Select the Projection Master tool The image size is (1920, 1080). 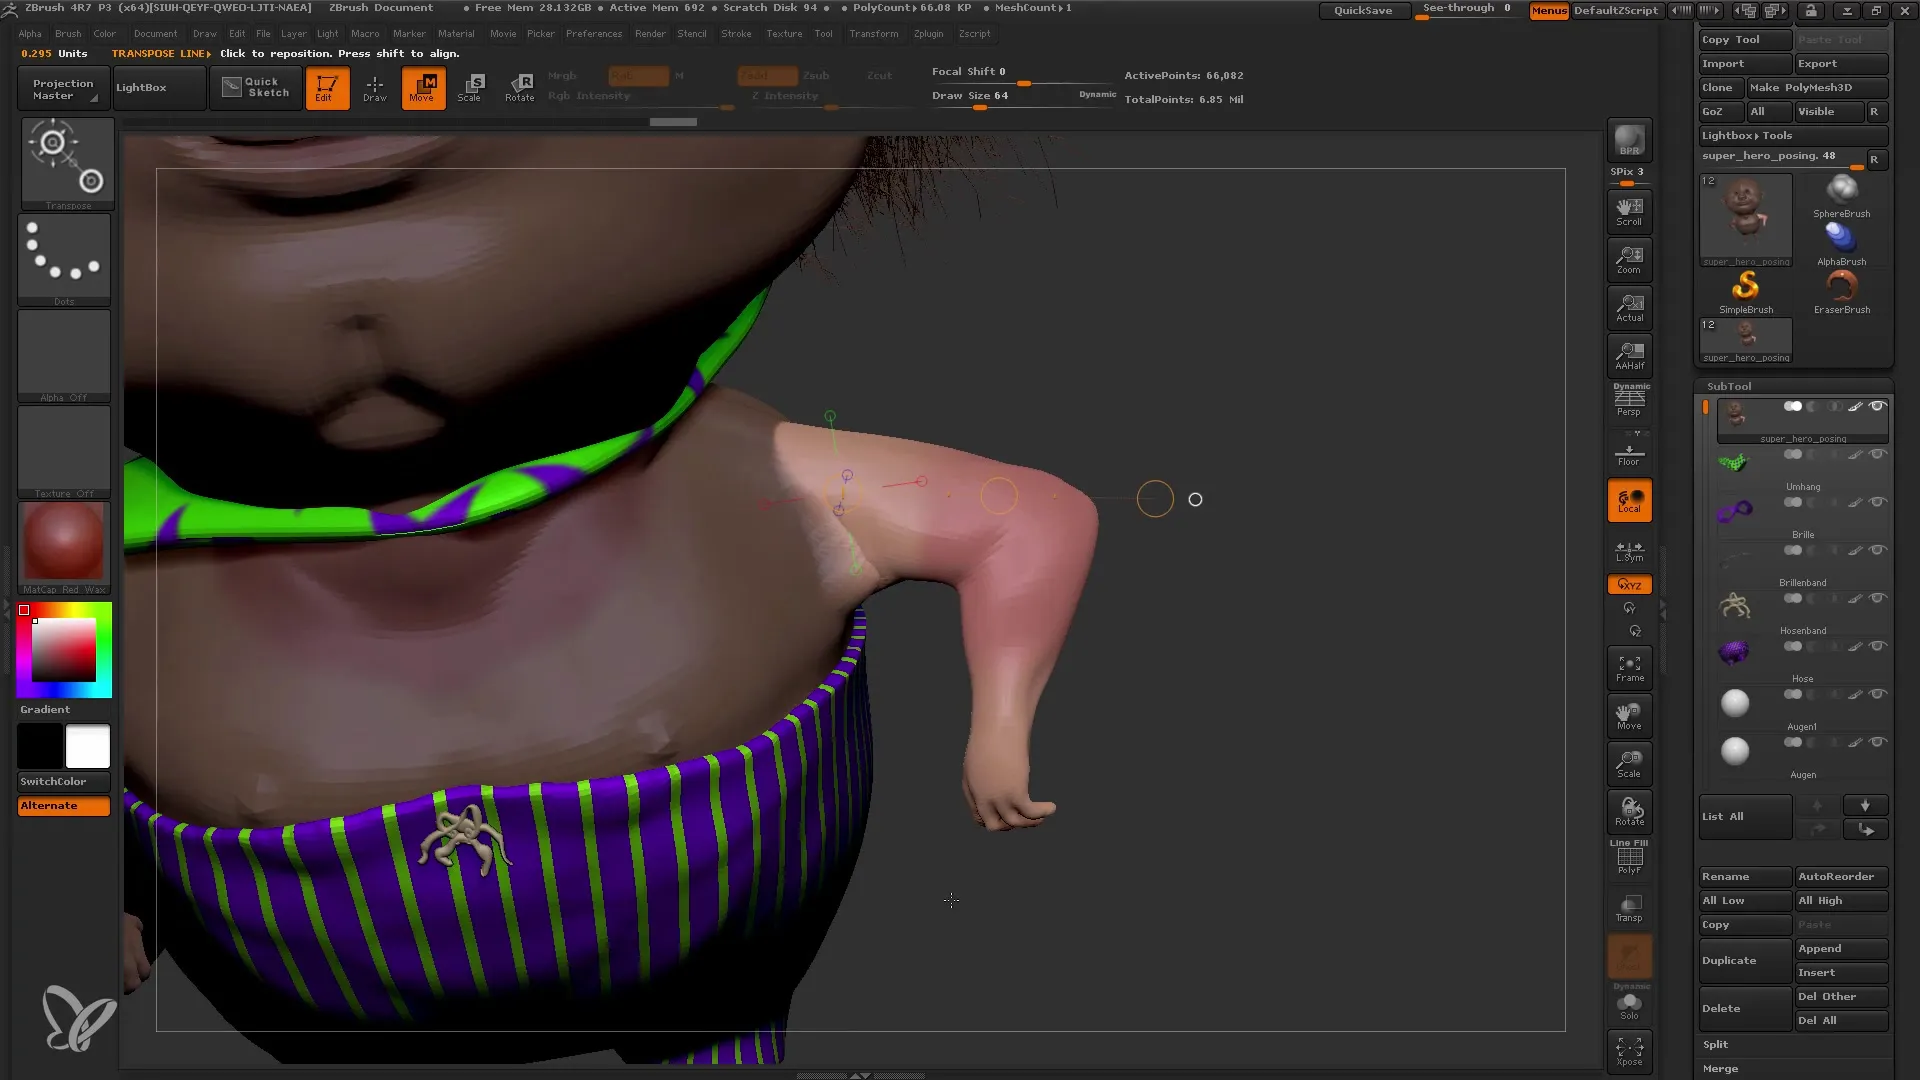tap(62, 87)
